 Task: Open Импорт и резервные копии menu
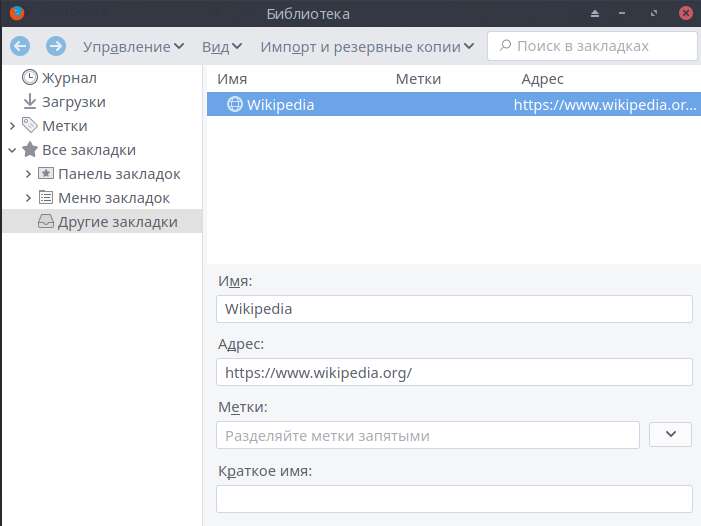click(x=367, y=47)
